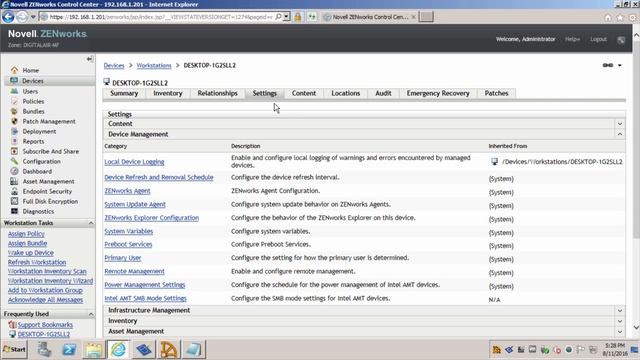This screenshot has width=640, height=360.
Task: Open the Primary User setting link
Action: [x=123, y=258]
